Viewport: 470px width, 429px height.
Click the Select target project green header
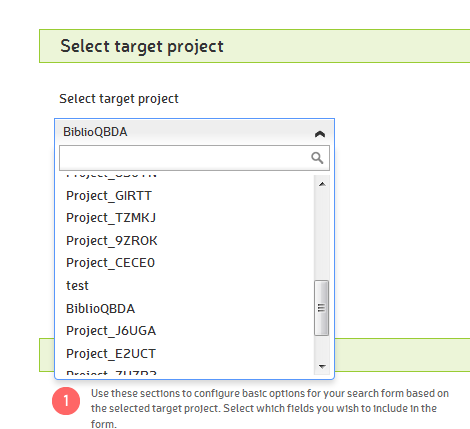pyautogui.click(x=255, y=46)
